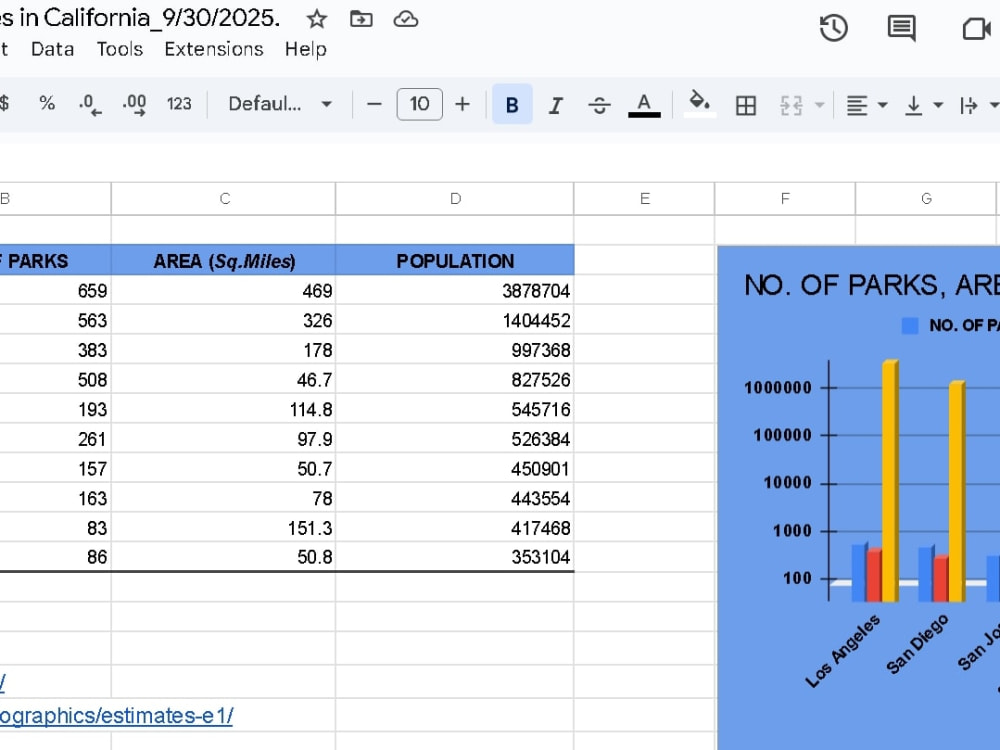This screenshot has height=750, width=1000.
Task: Format as percent
Action: tap(47, 103)
